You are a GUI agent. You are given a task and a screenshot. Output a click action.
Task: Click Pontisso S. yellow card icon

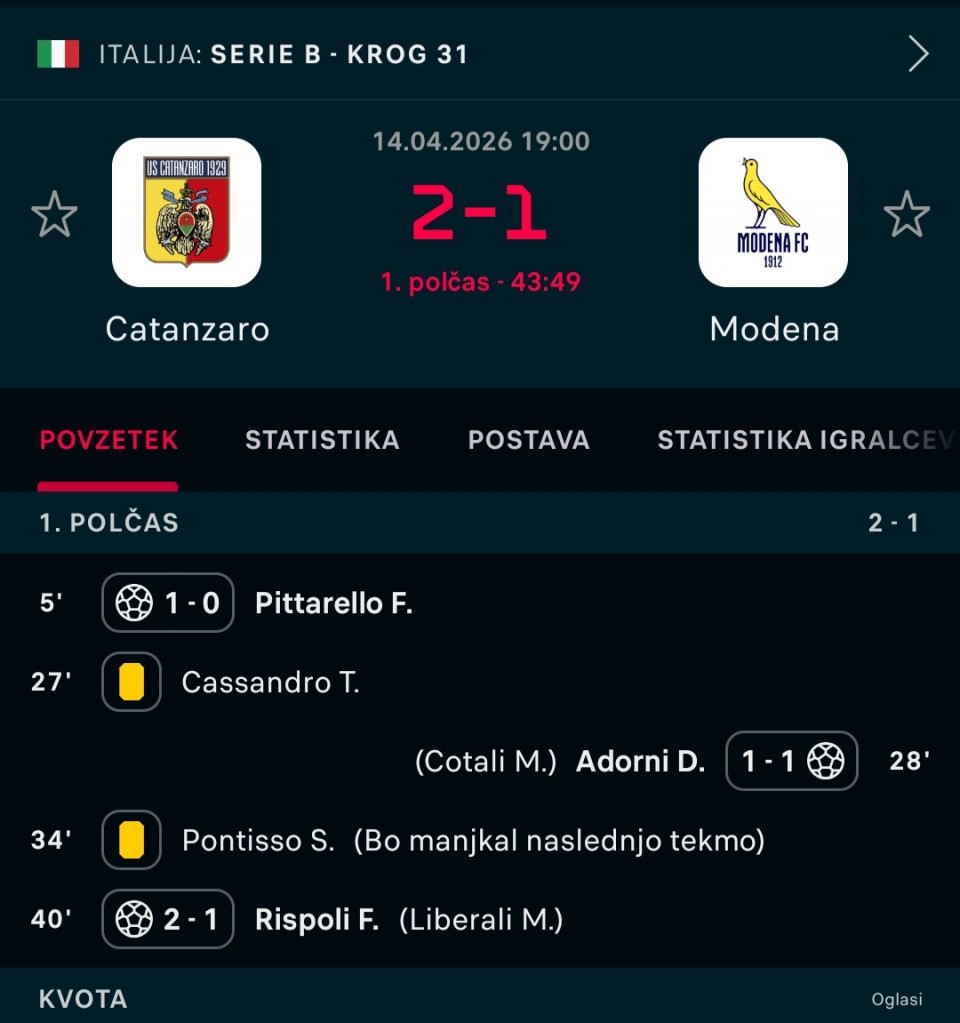click(132, 841)
